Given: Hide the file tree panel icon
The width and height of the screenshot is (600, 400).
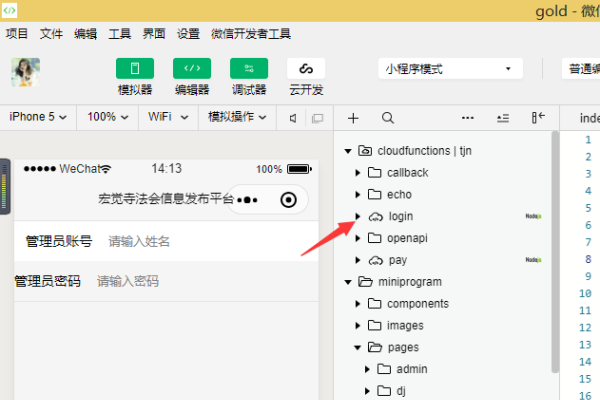Looking at the screenshot, I should (x=538, y=118).
